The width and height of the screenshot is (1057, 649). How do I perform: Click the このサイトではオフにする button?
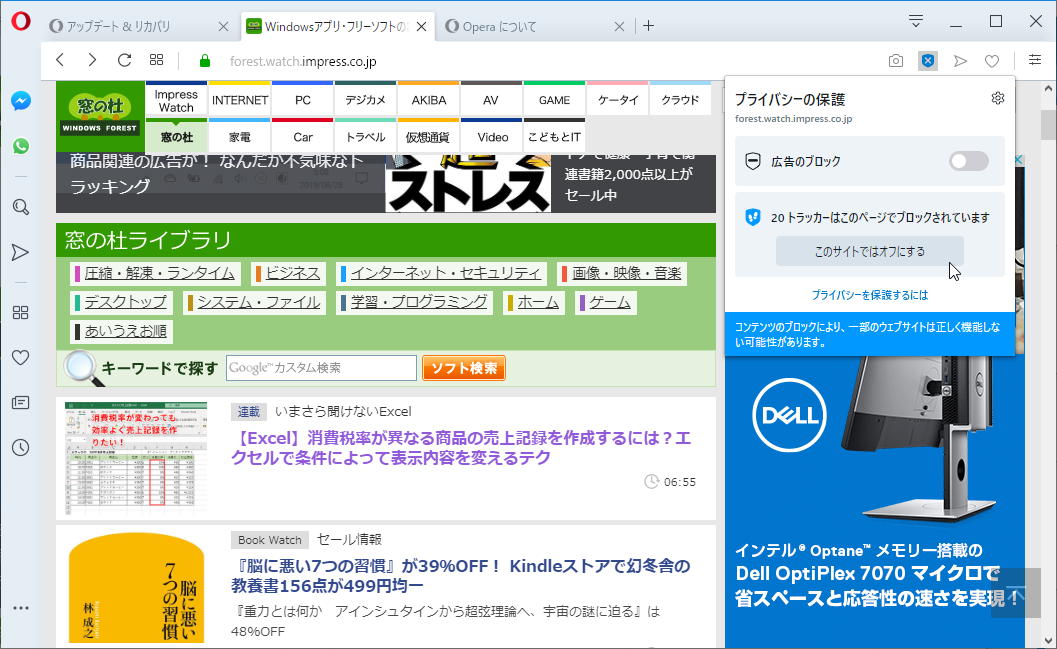click(x=869, y=251)
